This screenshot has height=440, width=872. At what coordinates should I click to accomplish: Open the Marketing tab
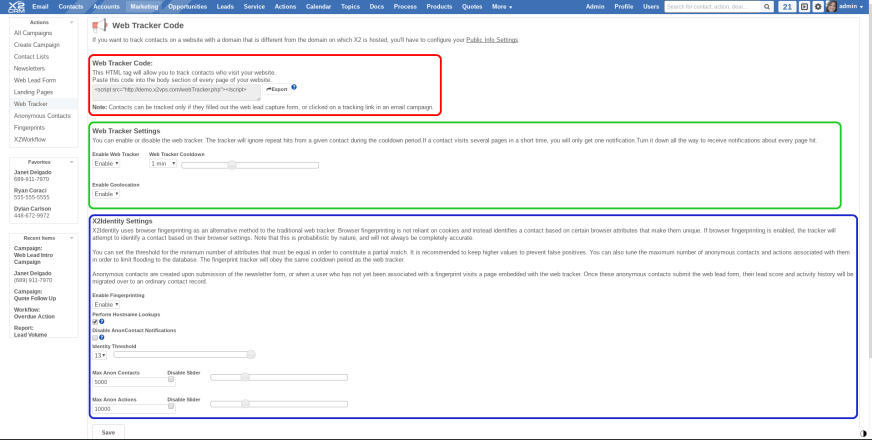tap(144, 7)
